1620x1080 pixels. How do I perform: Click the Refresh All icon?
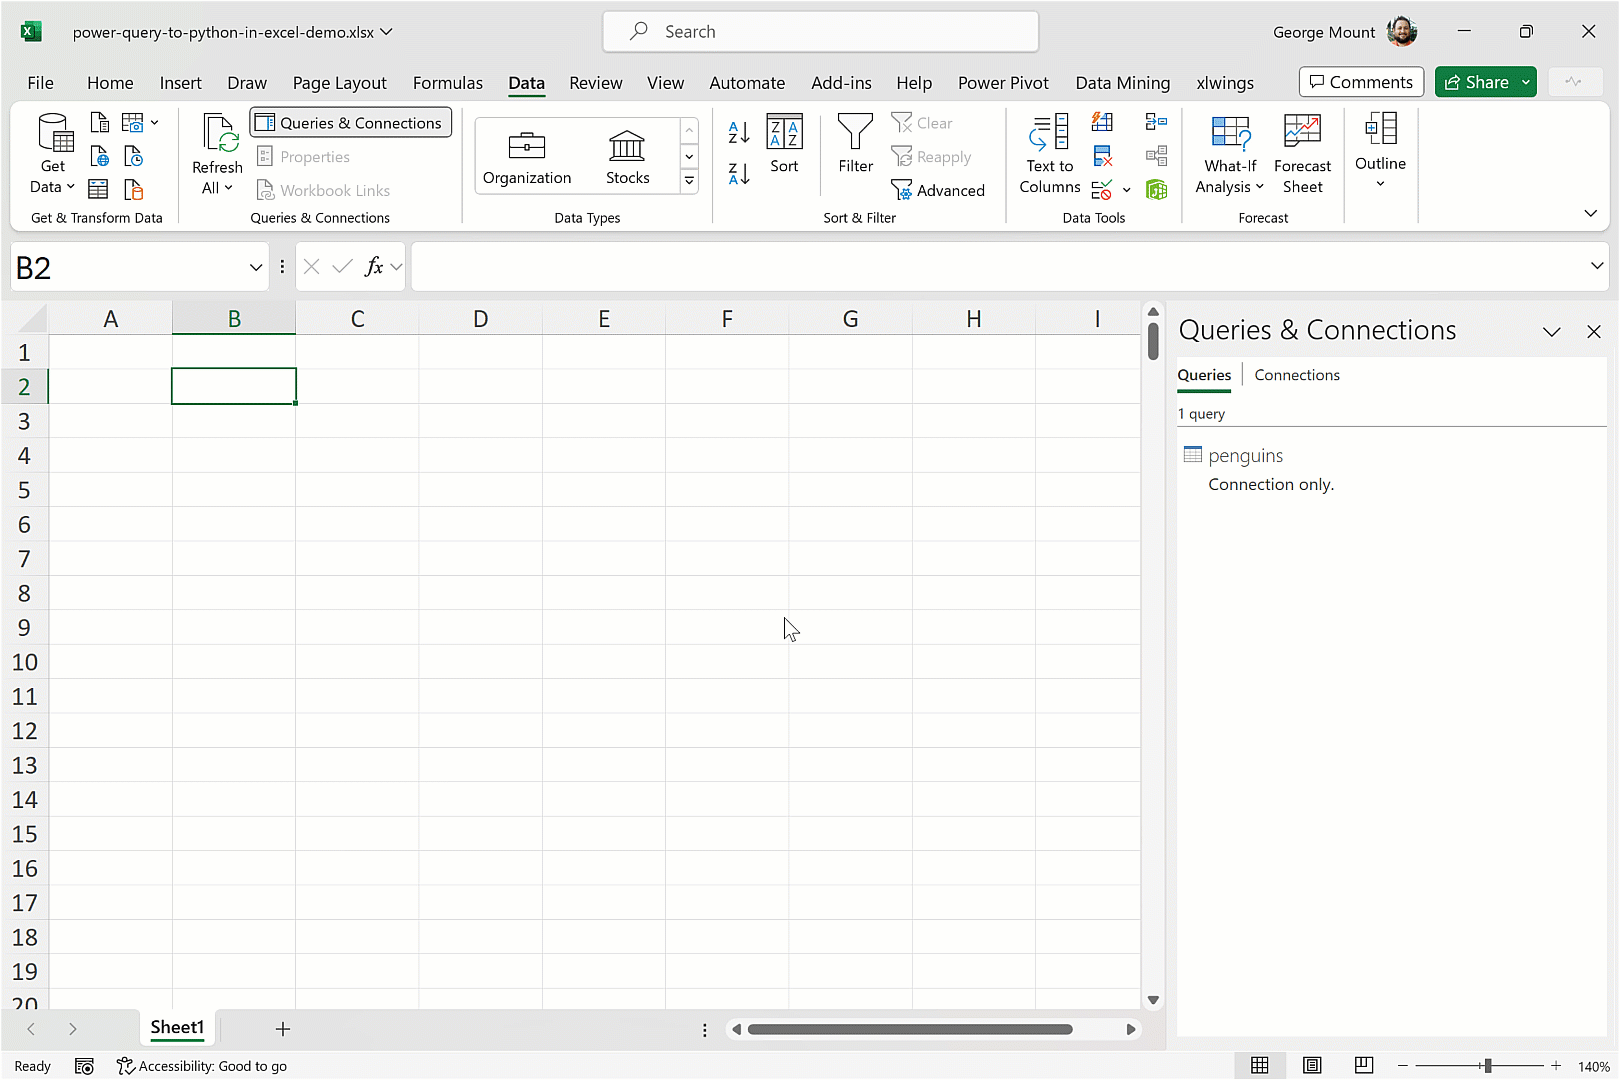coord(217,135)
